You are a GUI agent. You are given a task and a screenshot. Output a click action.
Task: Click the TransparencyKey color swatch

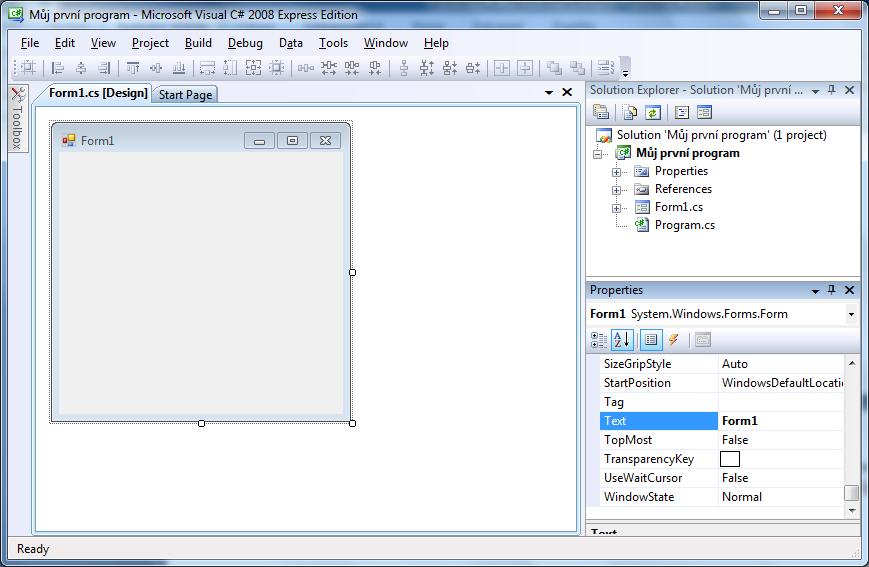(730, 459)
